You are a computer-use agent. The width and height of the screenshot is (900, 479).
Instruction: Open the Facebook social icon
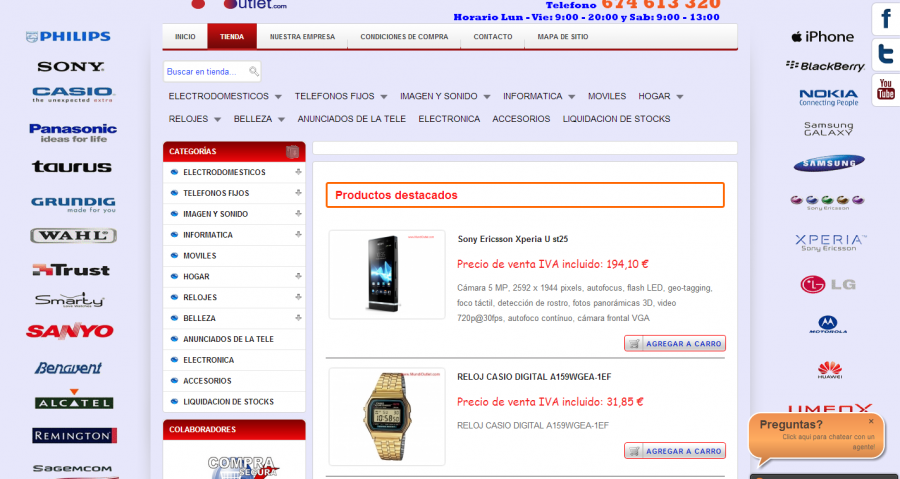886,20
